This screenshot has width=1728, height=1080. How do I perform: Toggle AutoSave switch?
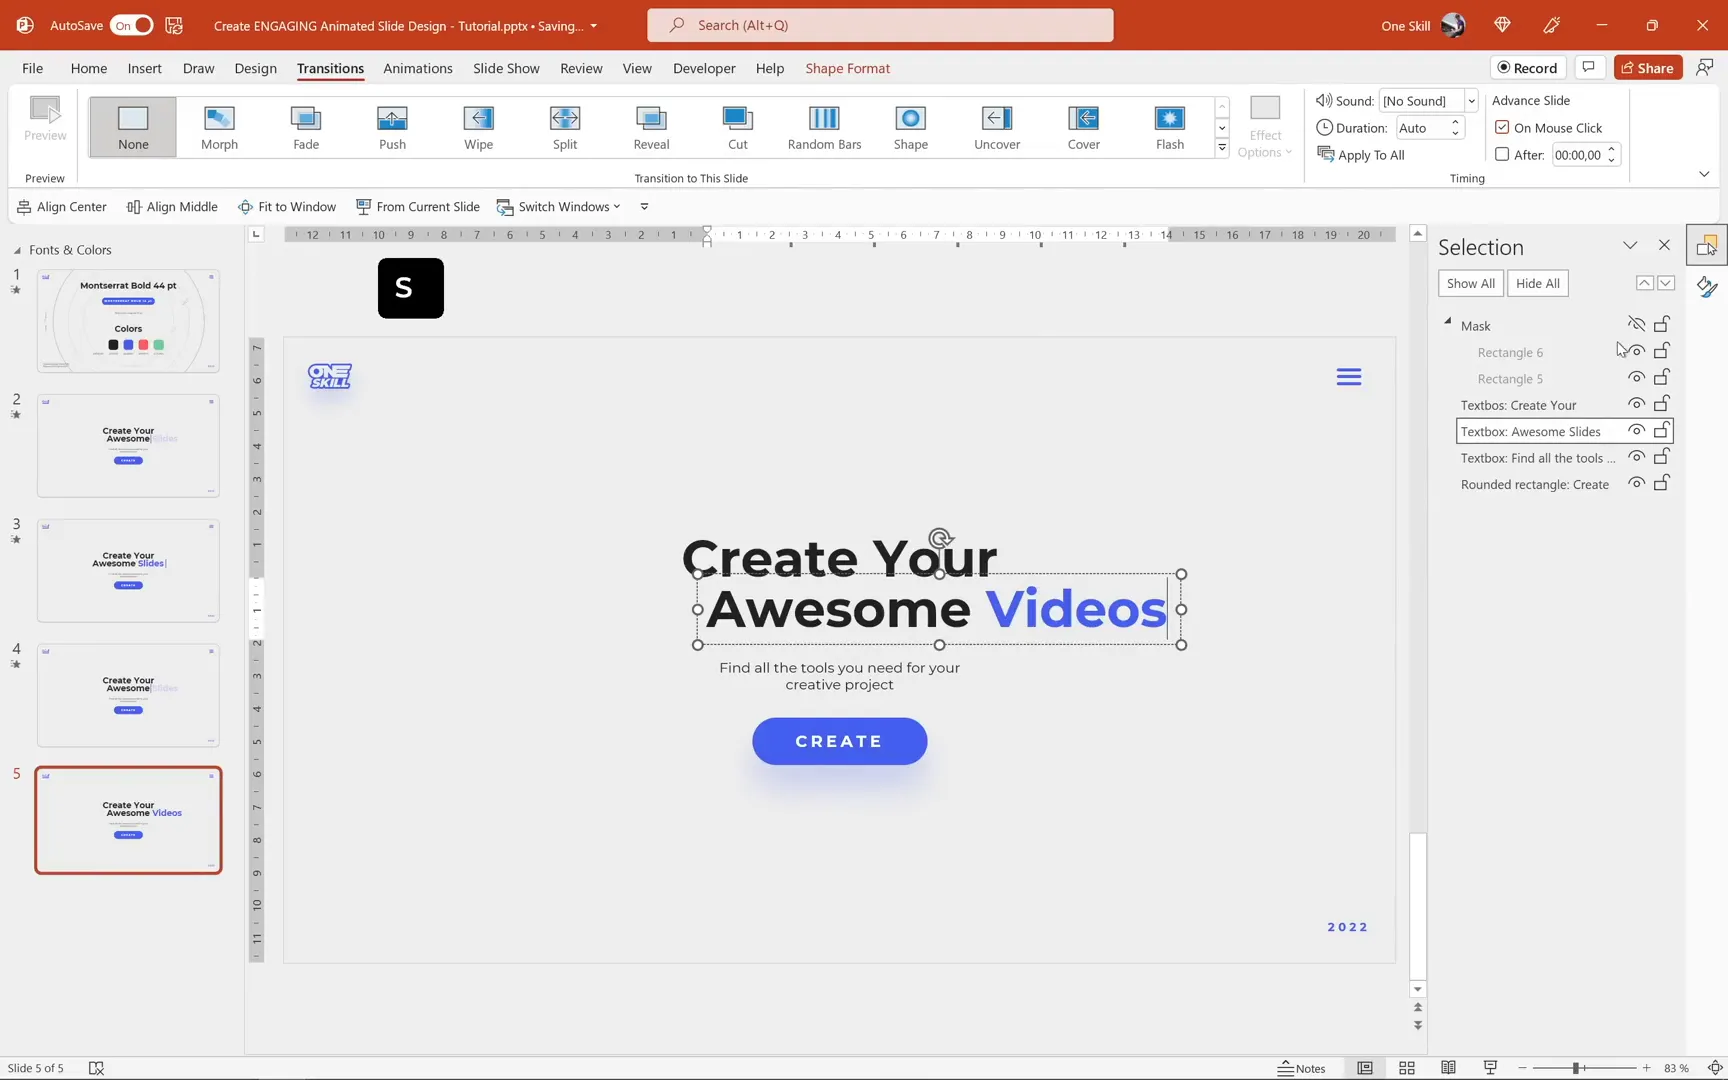pyautogui.click(x=132, y=25)
